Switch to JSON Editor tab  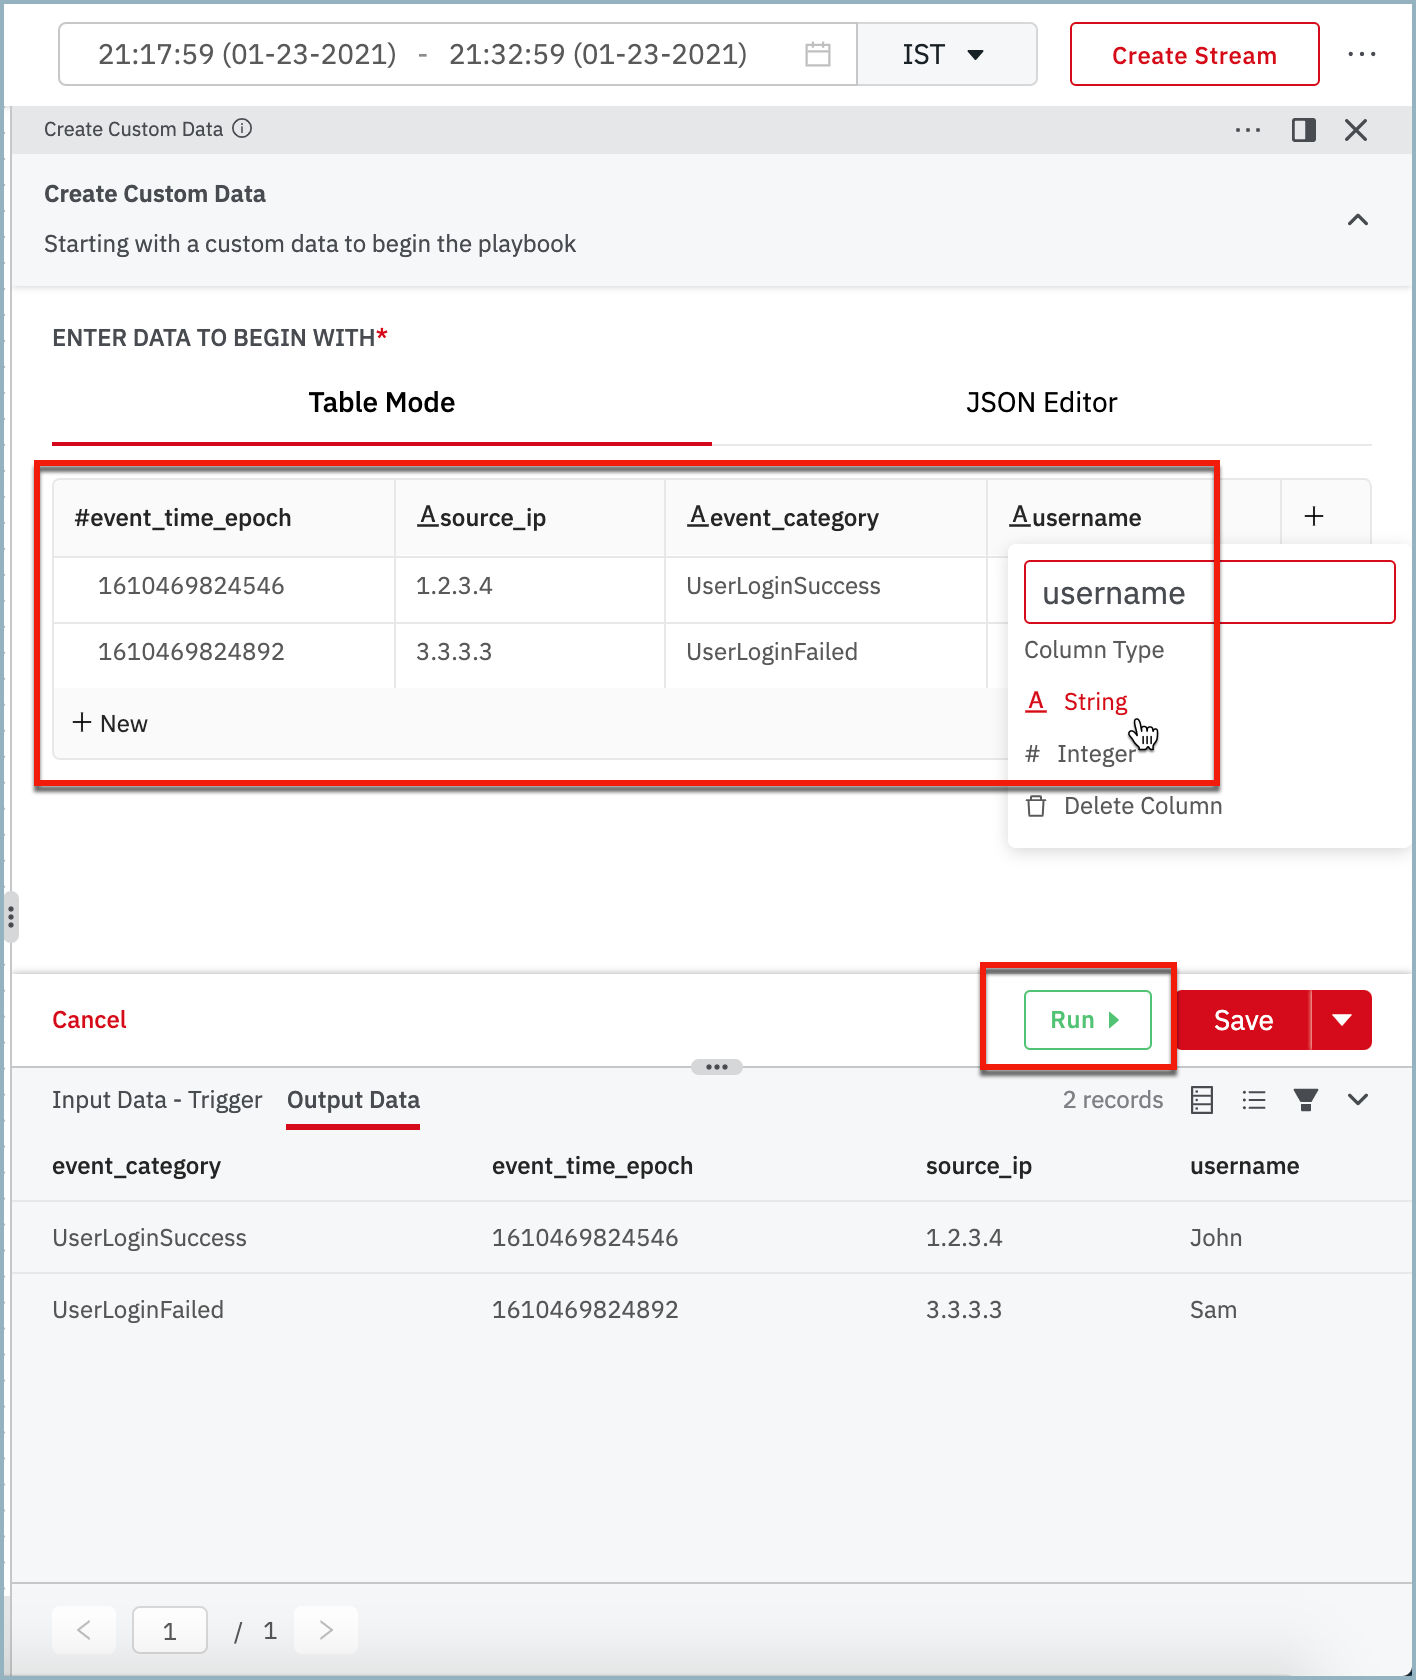(x=1041, y=402)
